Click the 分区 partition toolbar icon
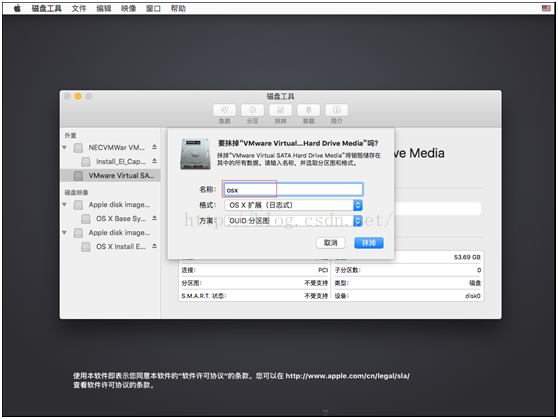The height and width of the screenshot is (419, 558). pos(252,110)
